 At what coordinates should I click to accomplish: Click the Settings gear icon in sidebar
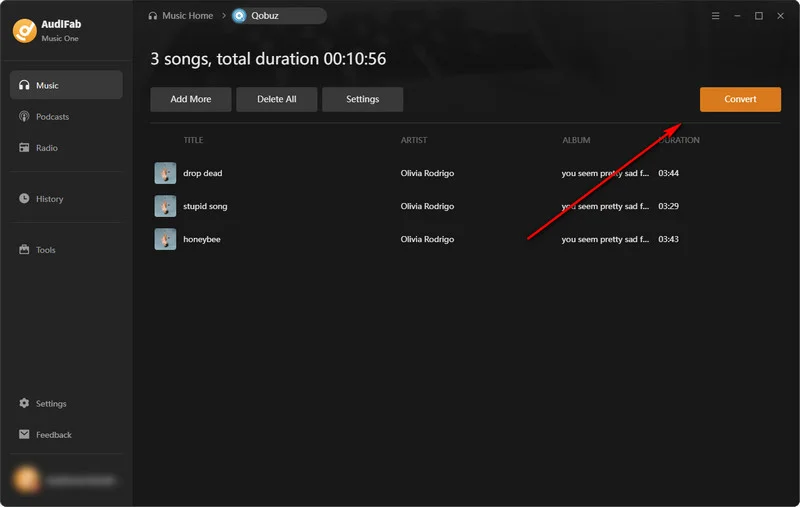[24, 403]
